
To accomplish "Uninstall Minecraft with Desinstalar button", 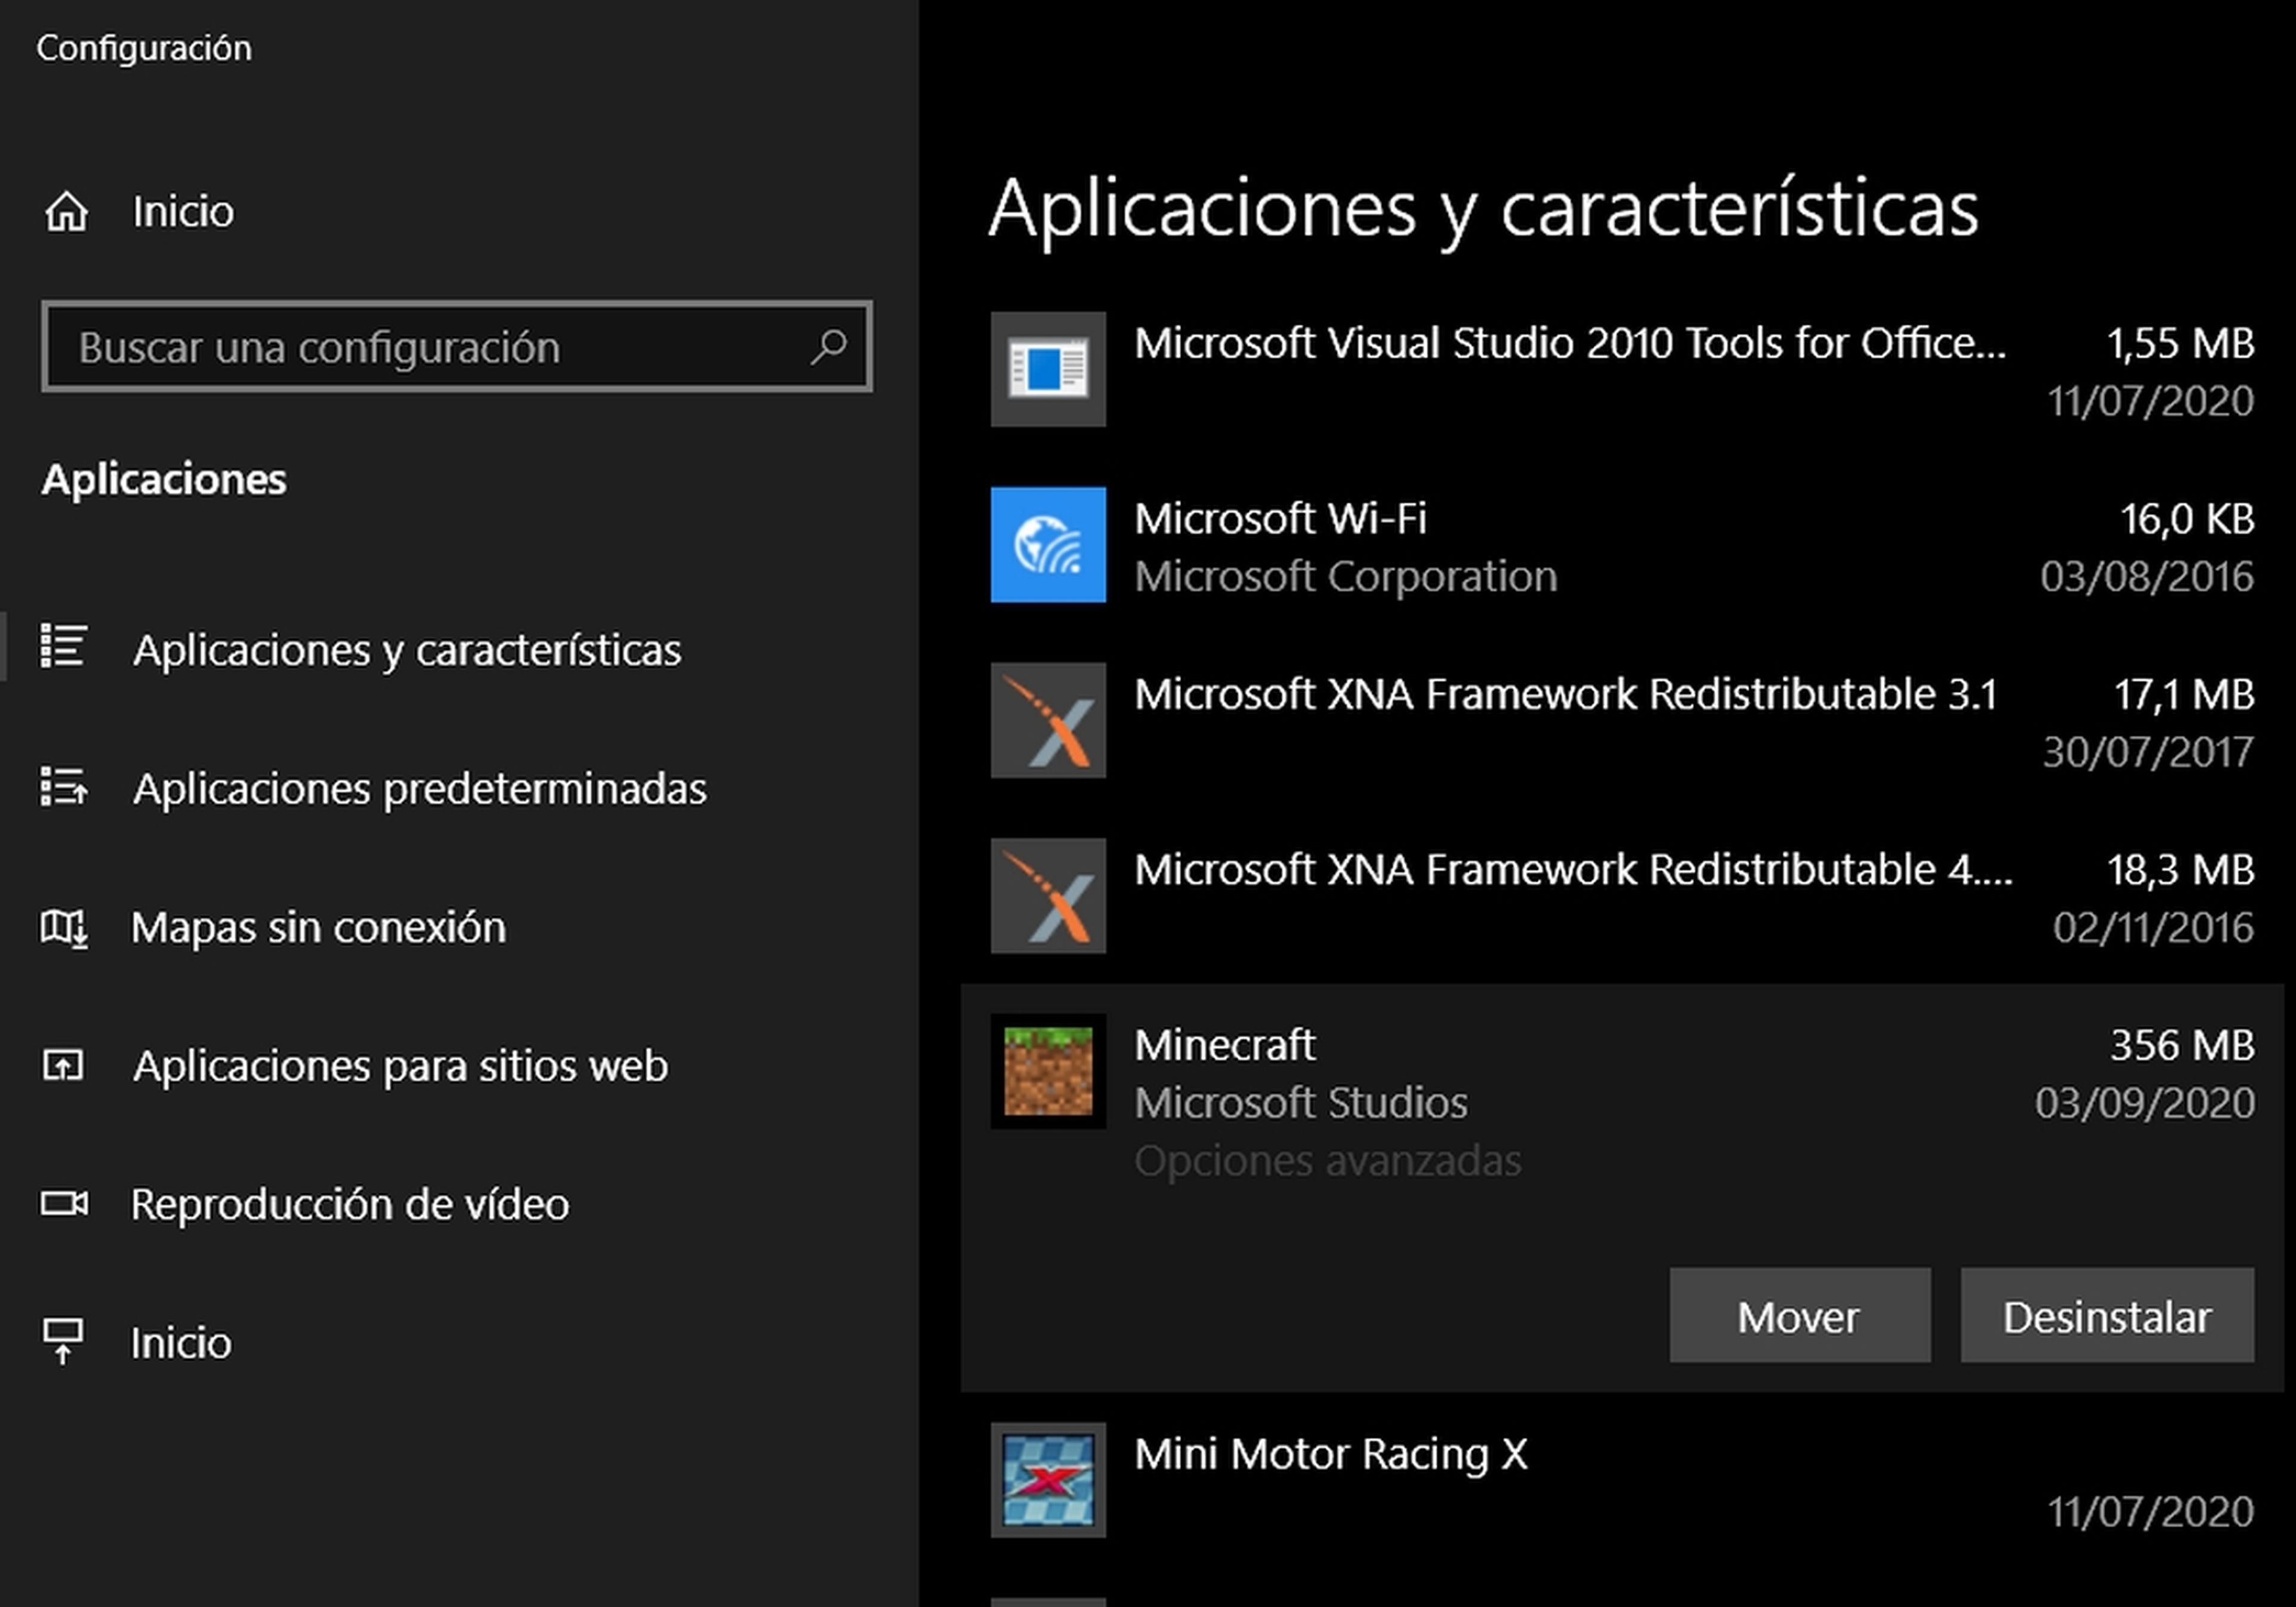I will 2107,1316.
